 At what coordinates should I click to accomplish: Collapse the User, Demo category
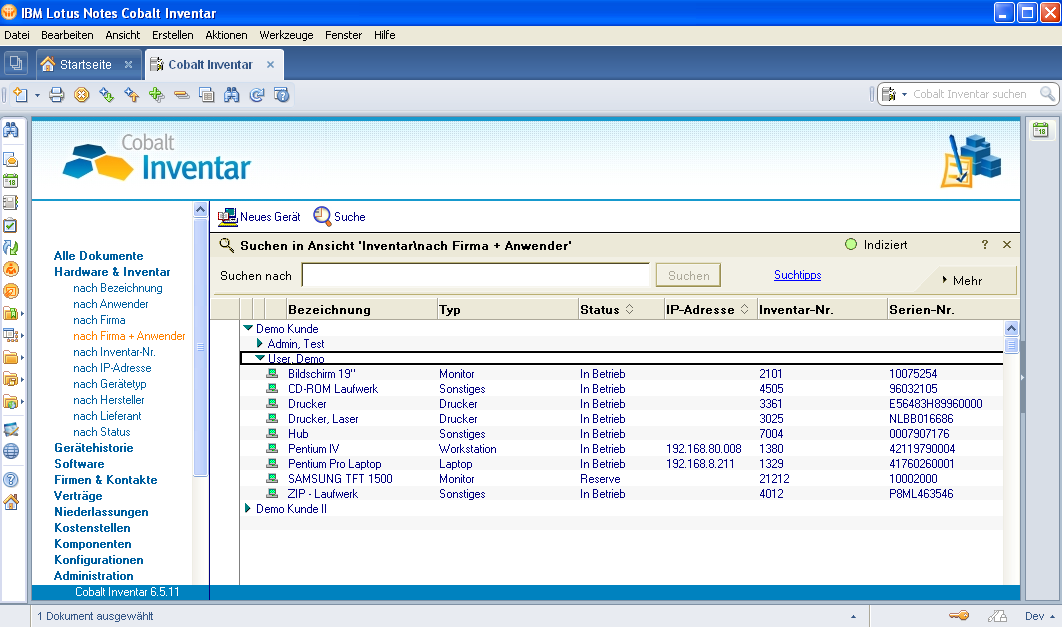tap(260, 358)
